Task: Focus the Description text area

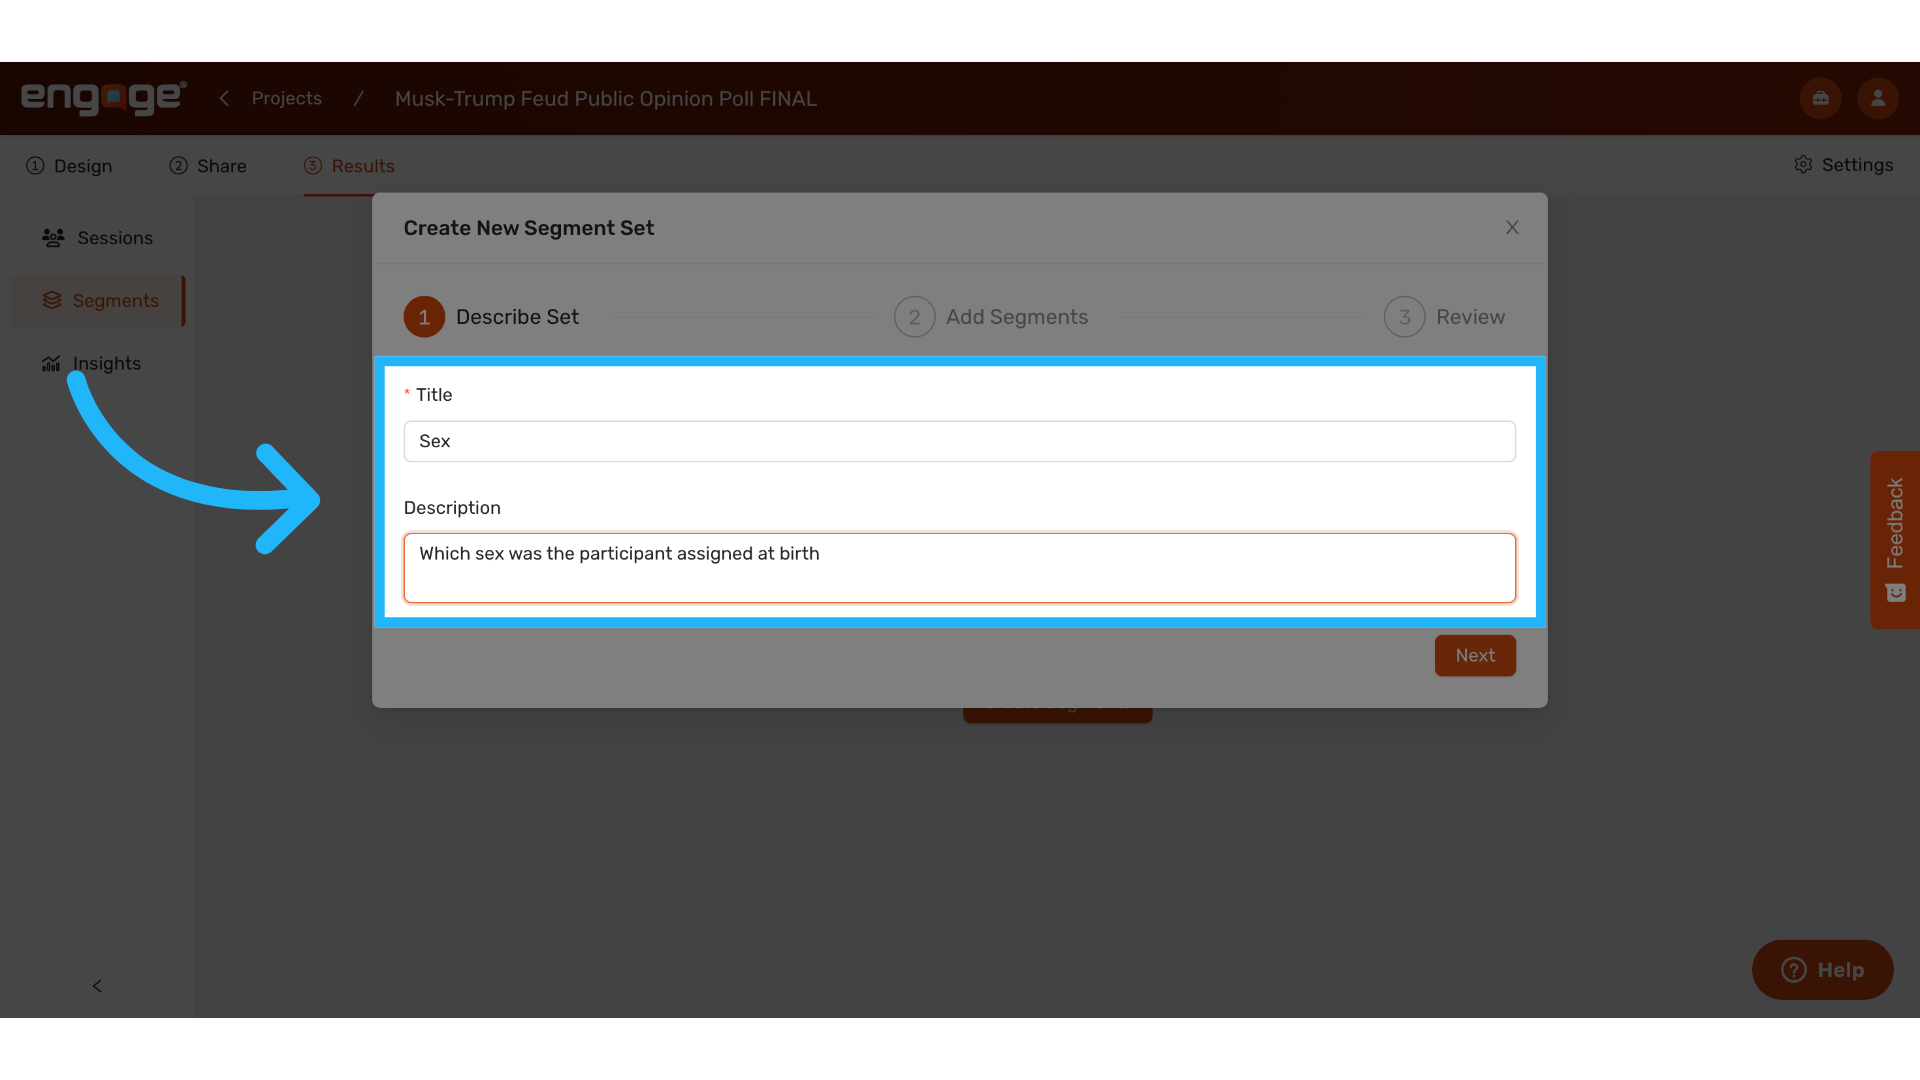Action: pyautogui.click(x=959, y=568)
